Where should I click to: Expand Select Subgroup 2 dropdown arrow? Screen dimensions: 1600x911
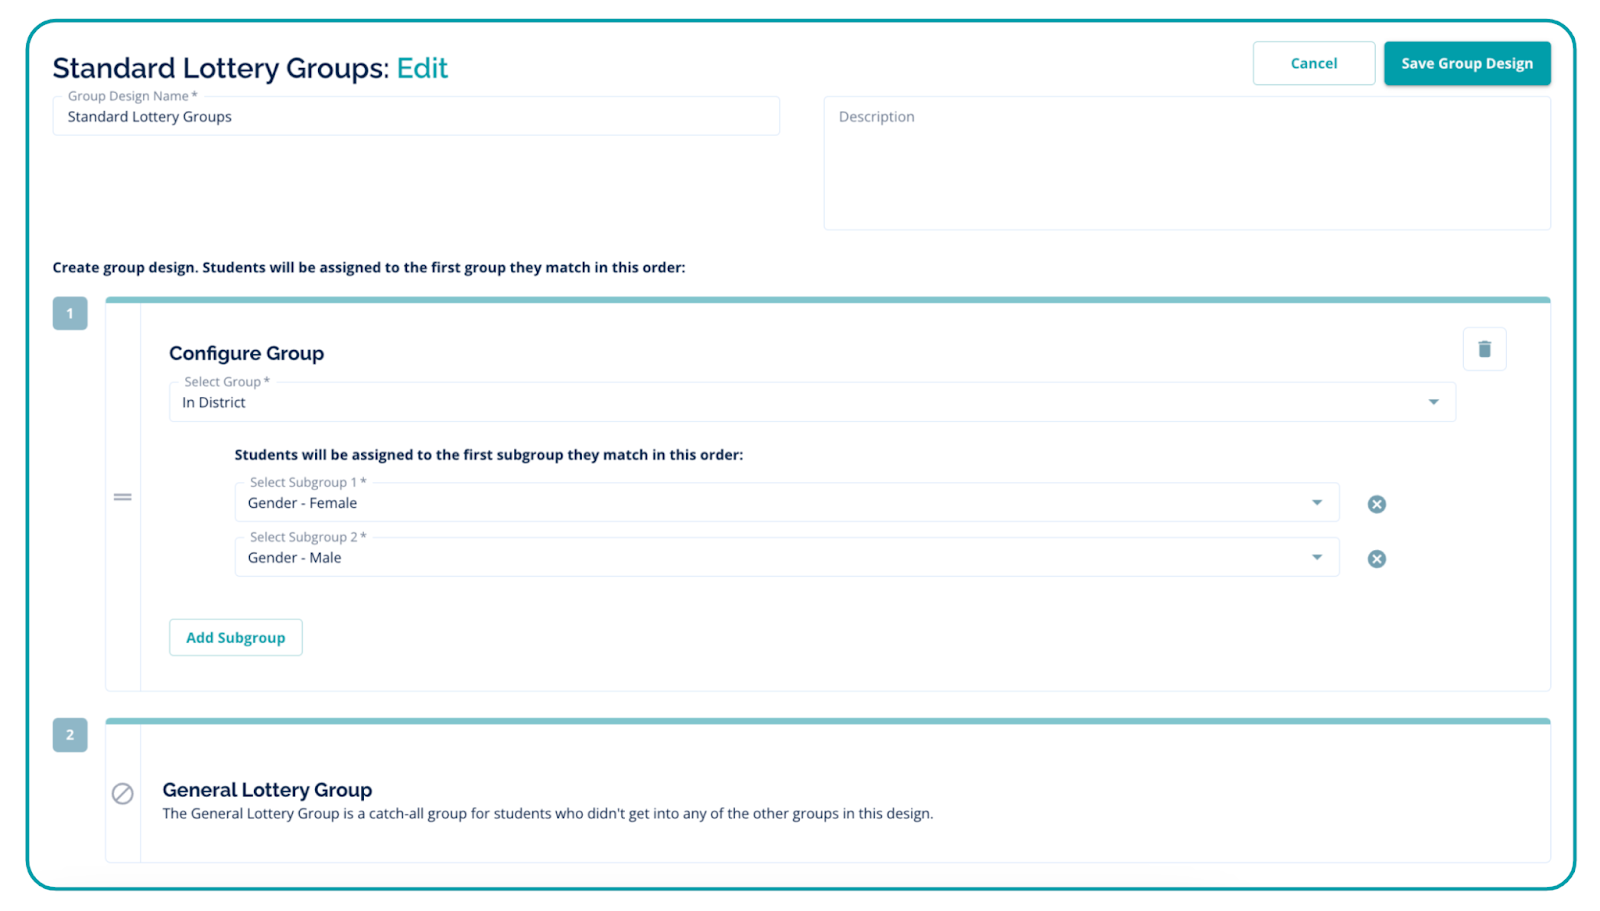click(x=1317, y=558)
